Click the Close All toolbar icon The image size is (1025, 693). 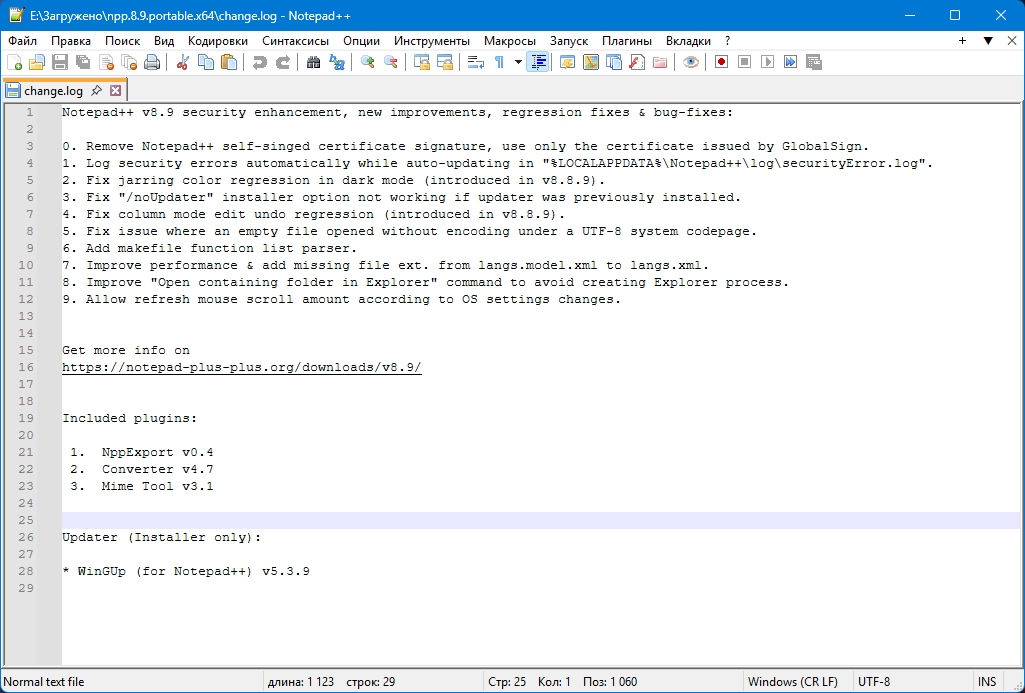click(129, 62)
